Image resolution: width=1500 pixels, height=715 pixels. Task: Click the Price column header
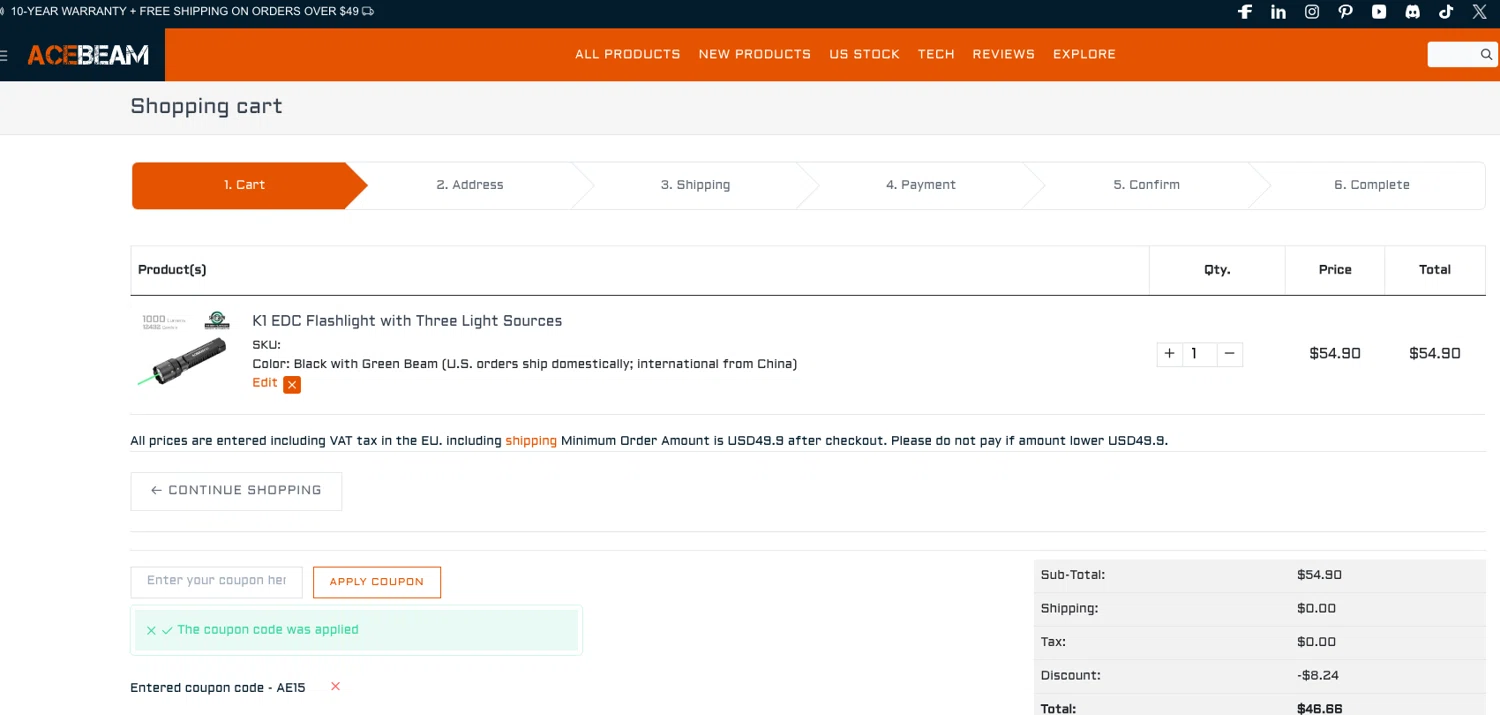[1335, 270]
